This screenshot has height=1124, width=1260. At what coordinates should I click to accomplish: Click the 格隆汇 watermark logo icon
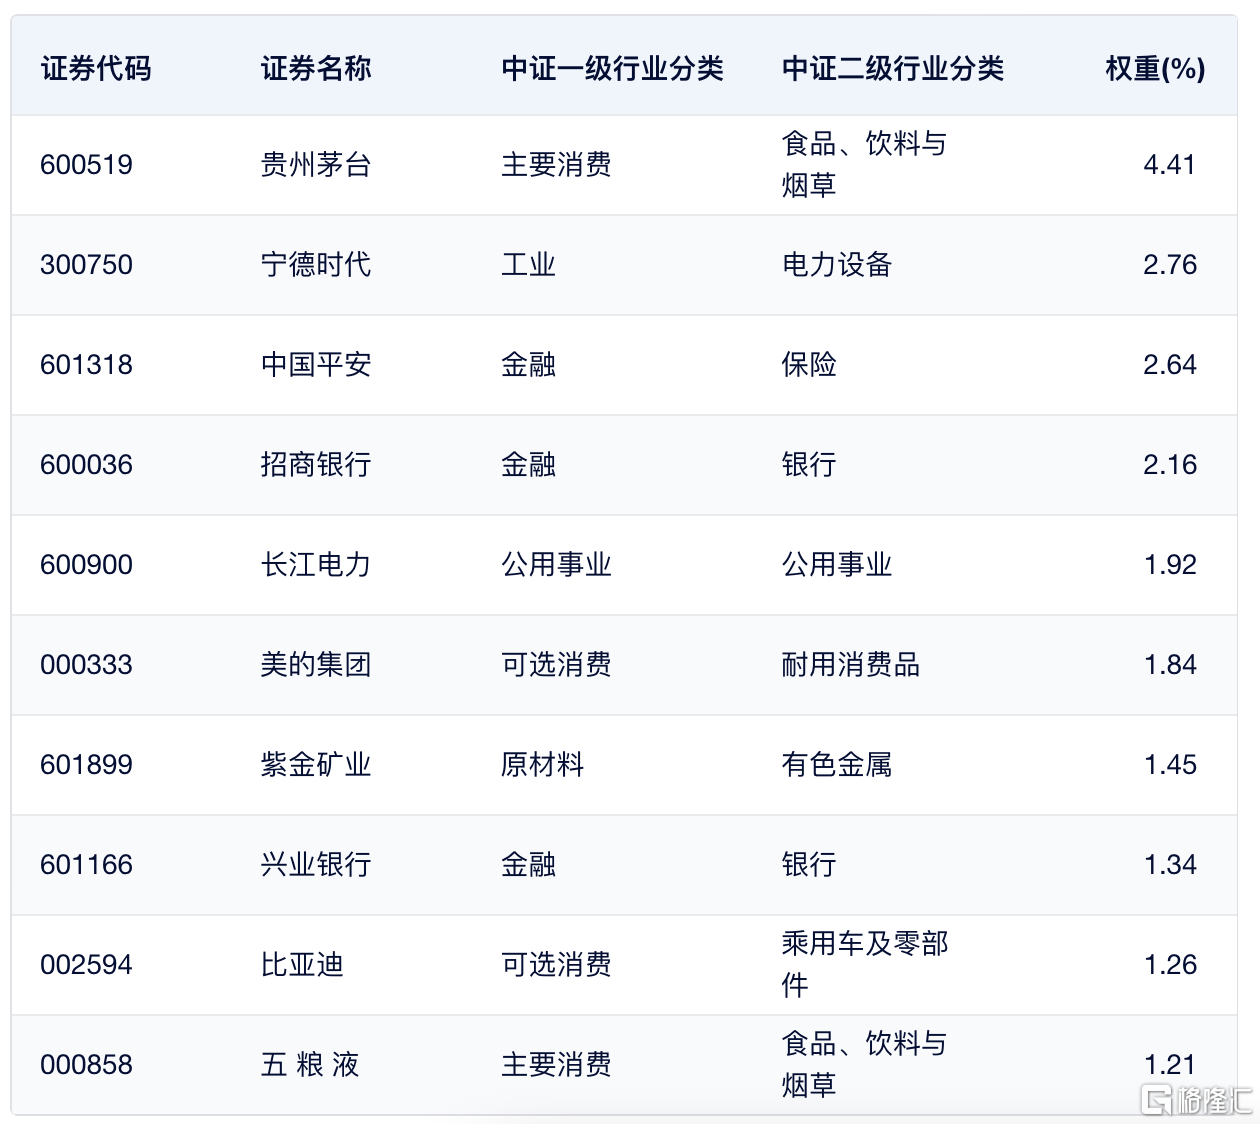click(x=1158, y=1100)
